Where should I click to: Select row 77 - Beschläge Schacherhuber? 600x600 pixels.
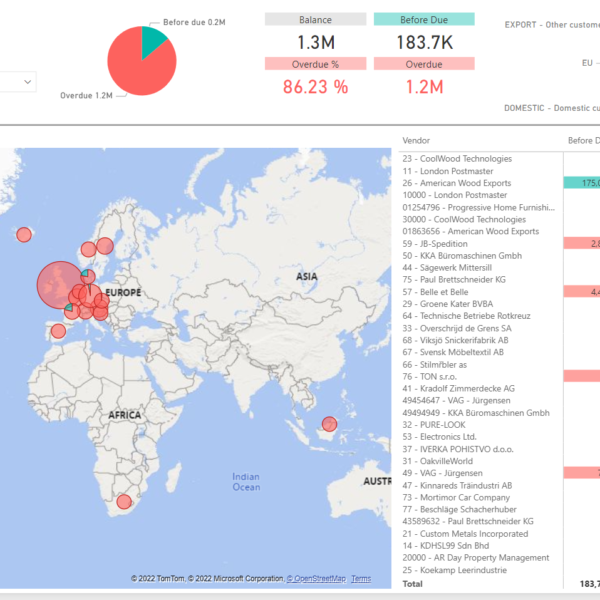click(459, 510)
